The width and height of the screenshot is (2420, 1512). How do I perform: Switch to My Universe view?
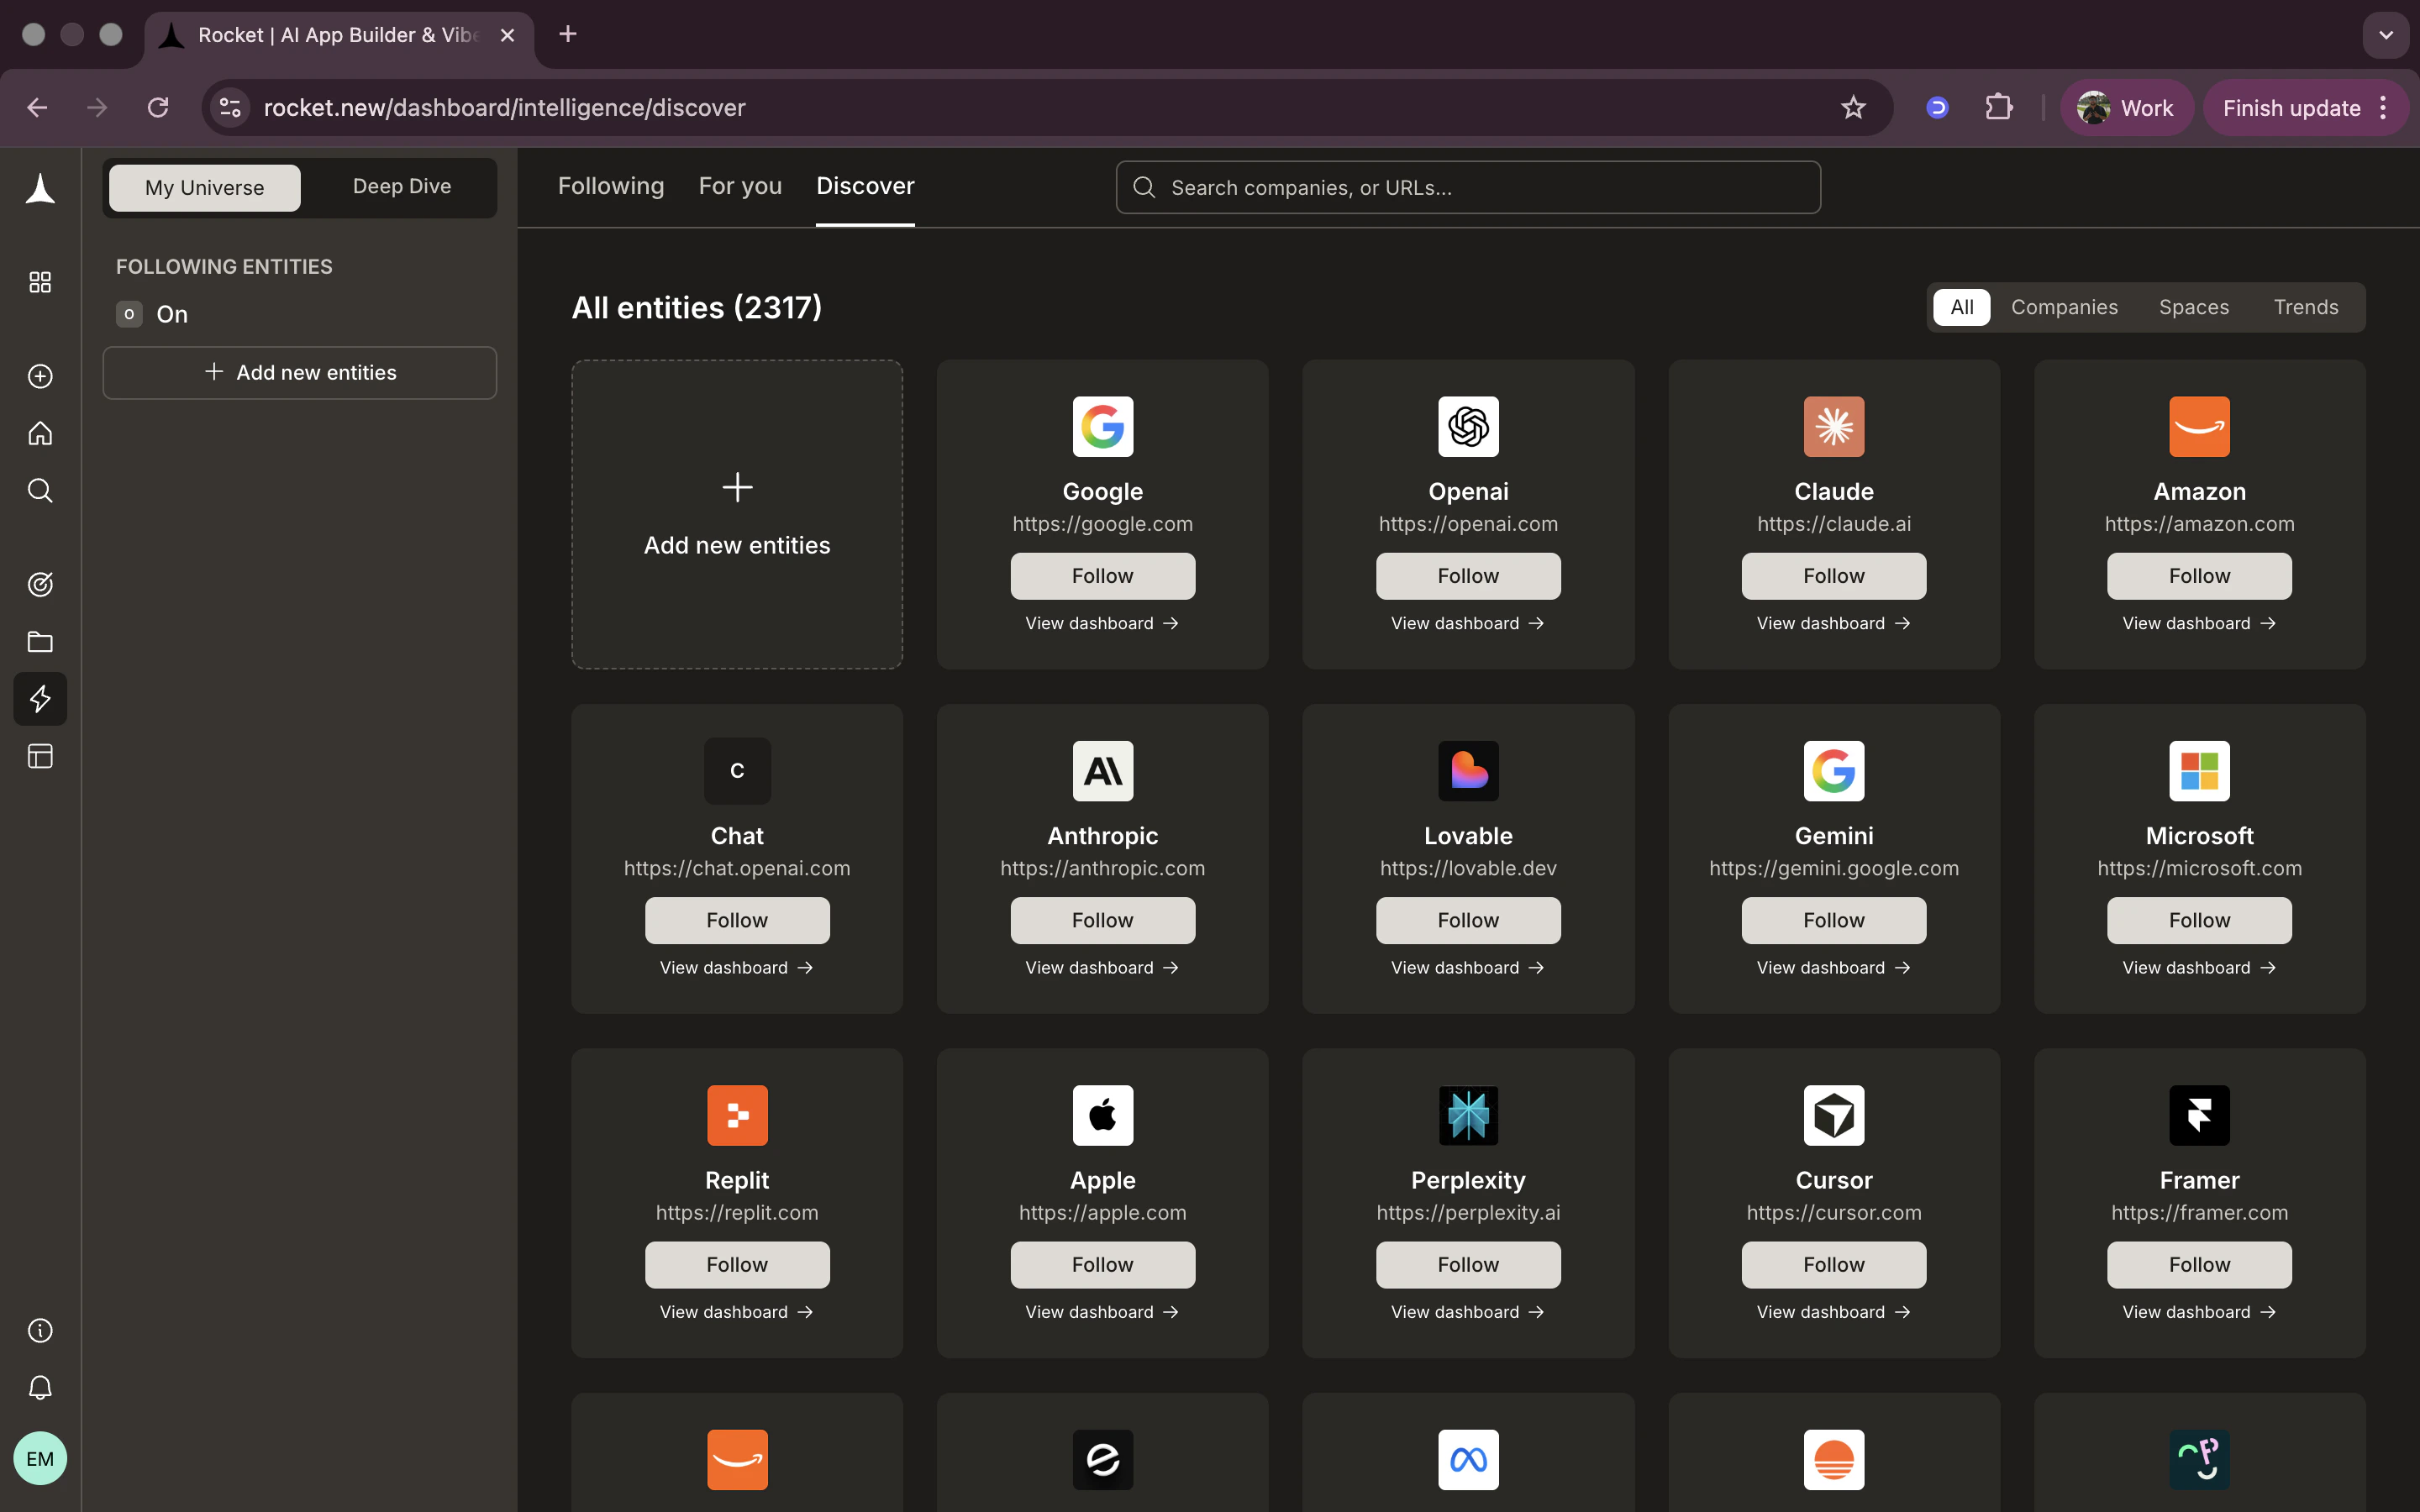tap(204, 187)
